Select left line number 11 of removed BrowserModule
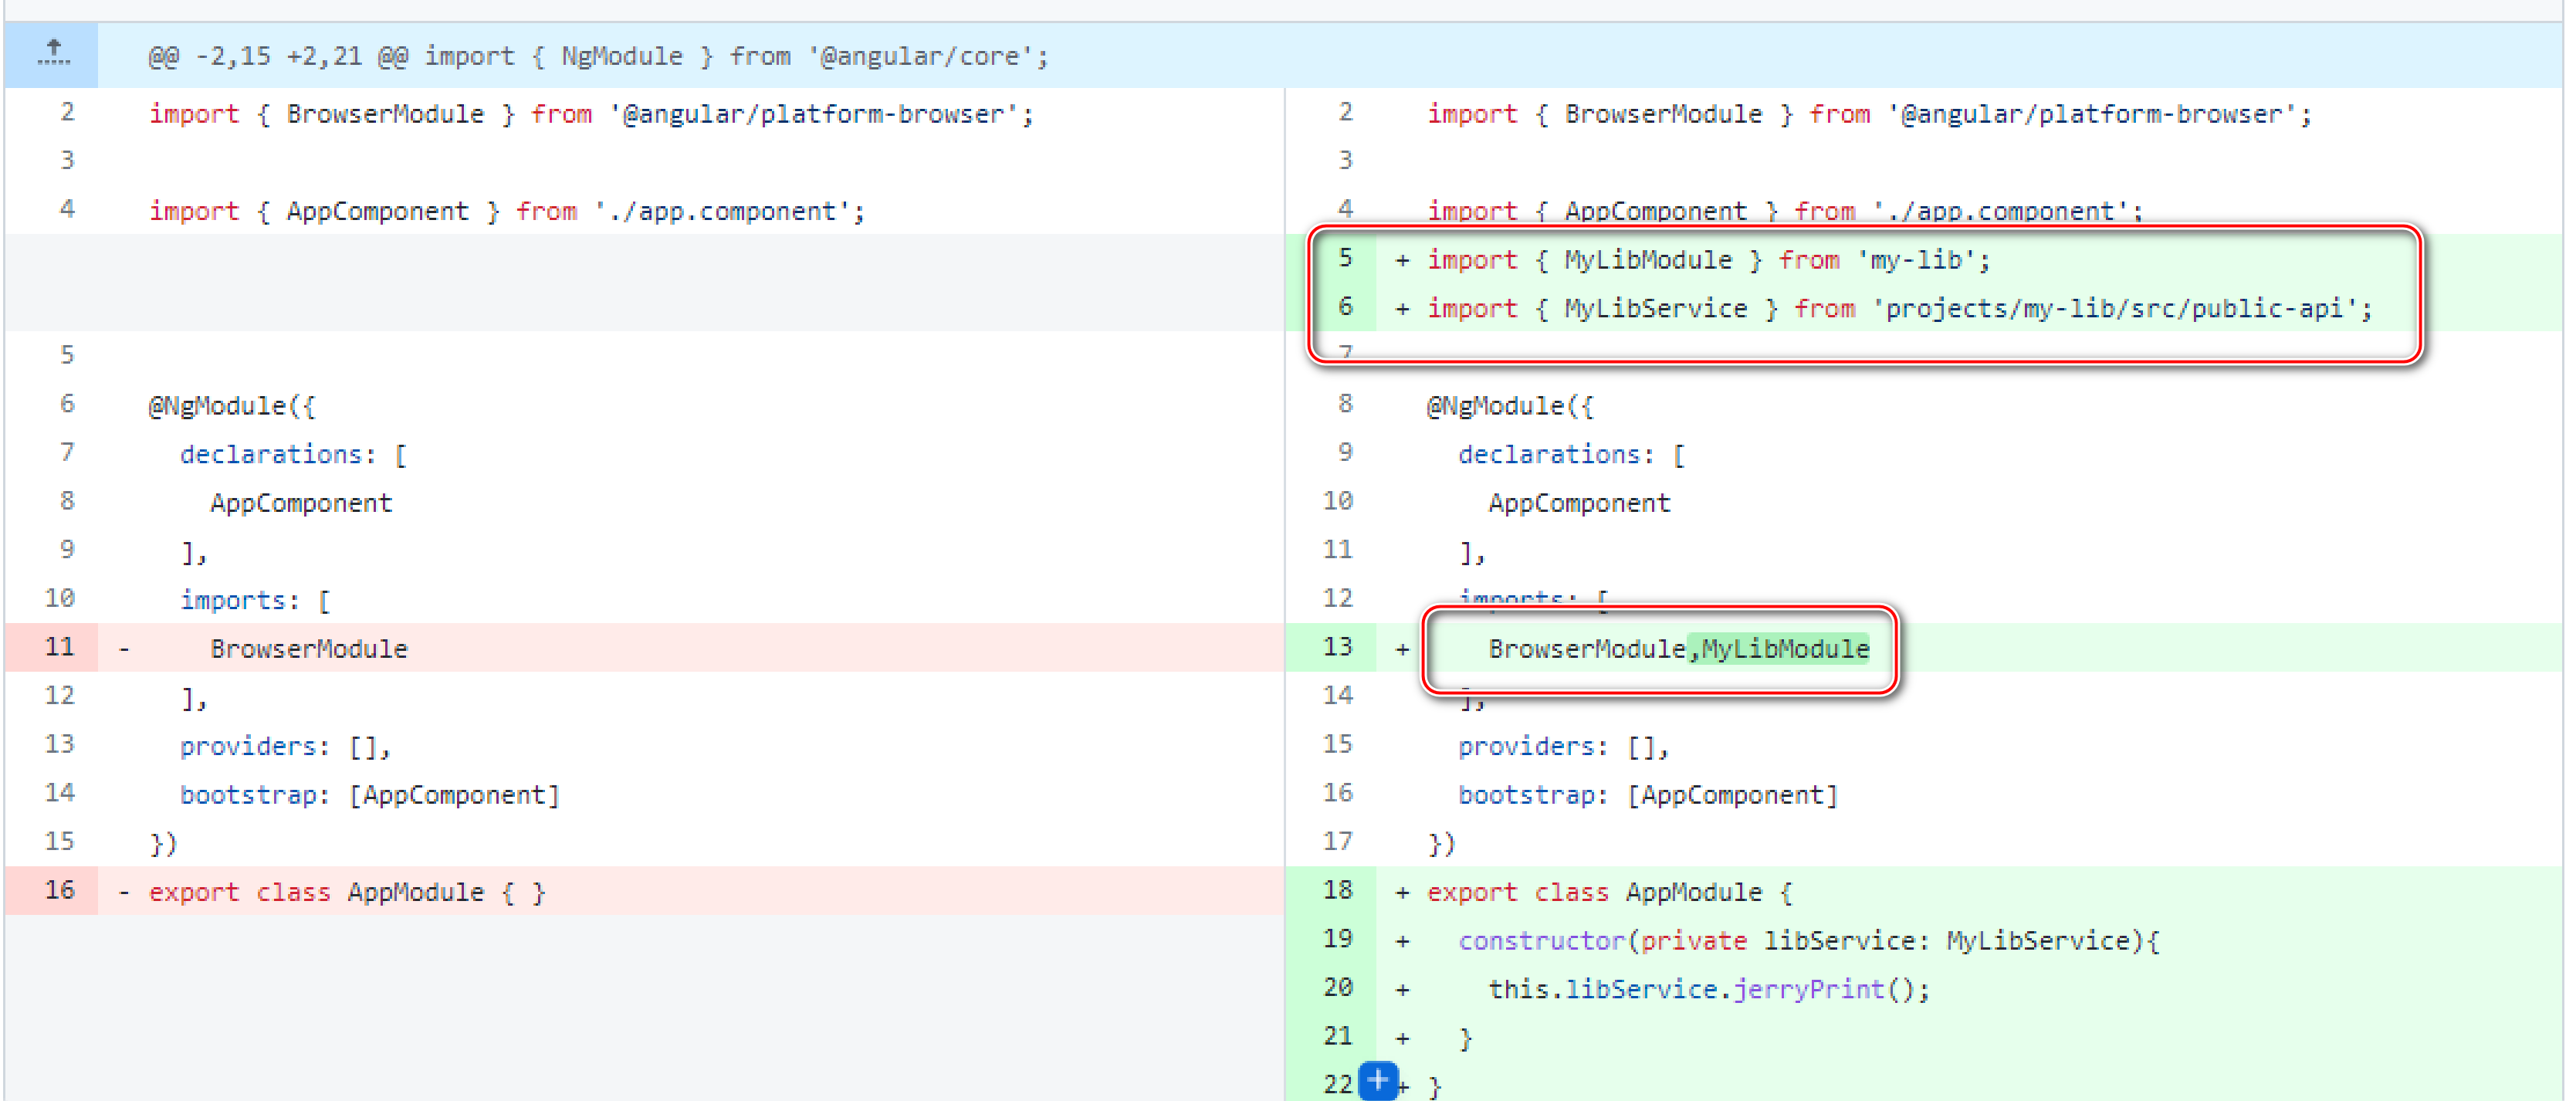 coord(59,647)
